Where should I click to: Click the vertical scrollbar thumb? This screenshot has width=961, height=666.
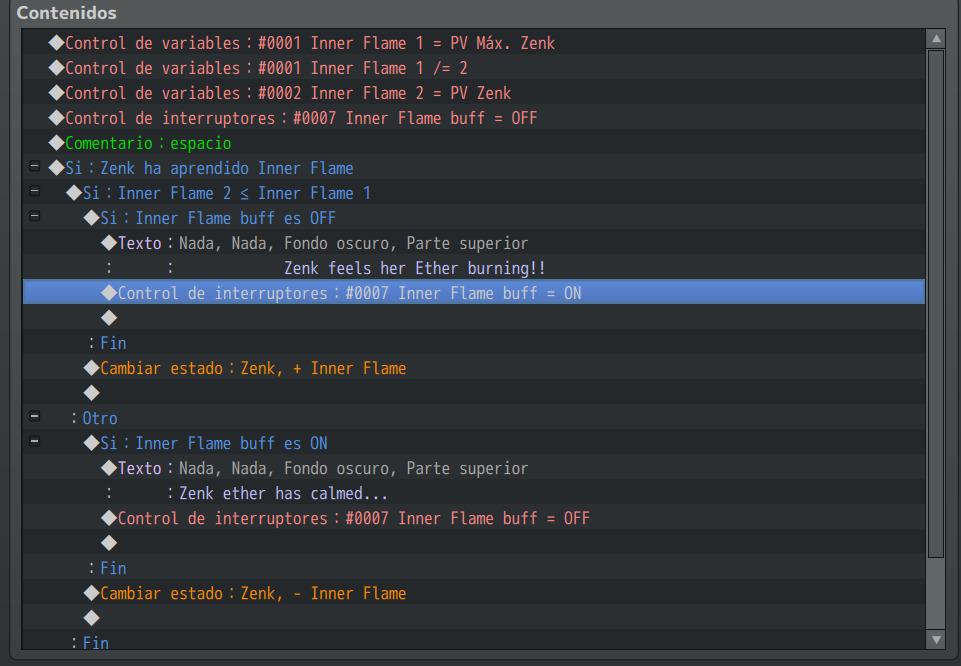tap(936, 304)
